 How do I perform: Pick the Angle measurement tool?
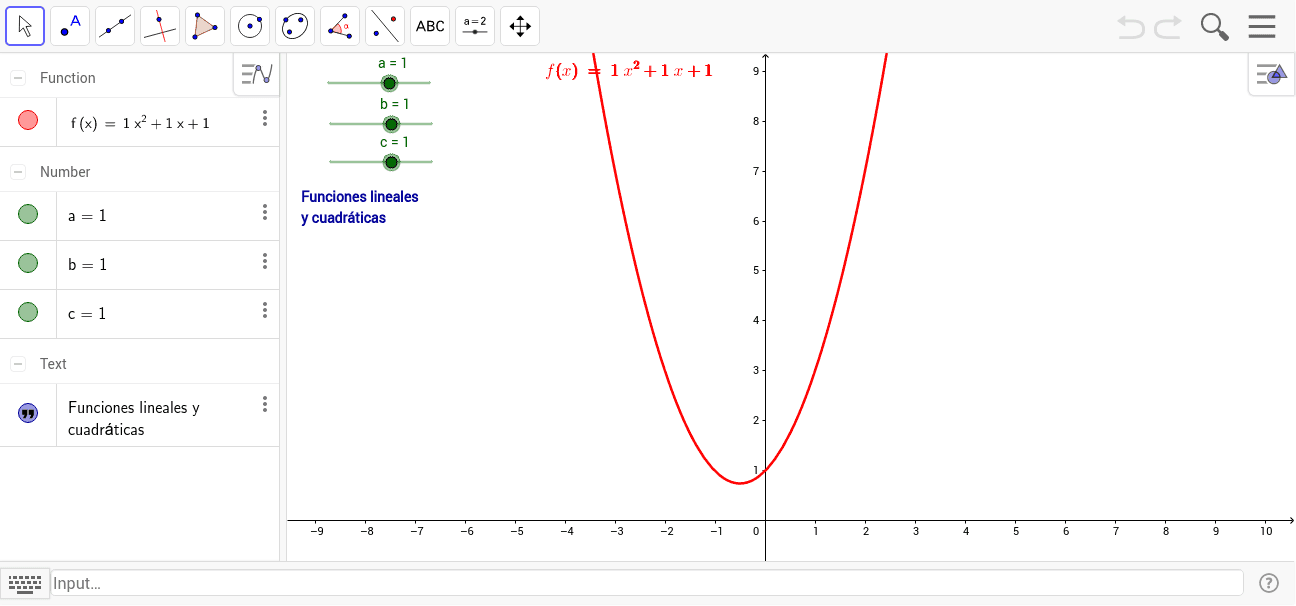(x=340, y=26)
